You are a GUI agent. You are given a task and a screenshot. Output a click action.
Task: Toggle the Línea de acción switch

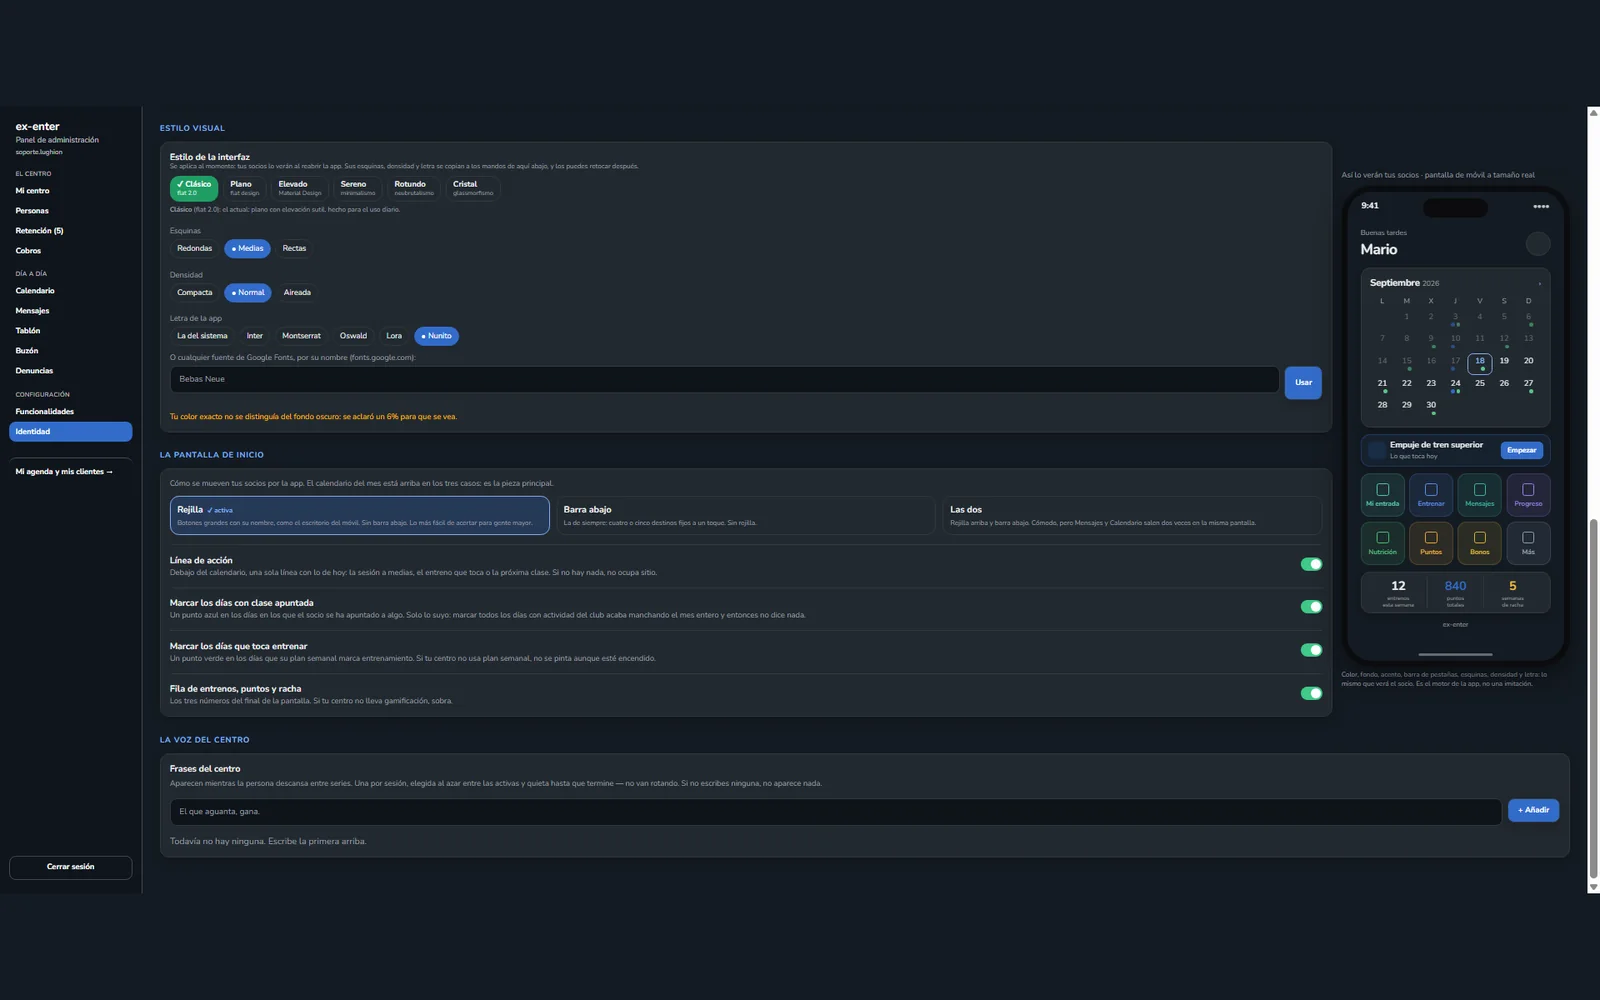(1311, 564)
